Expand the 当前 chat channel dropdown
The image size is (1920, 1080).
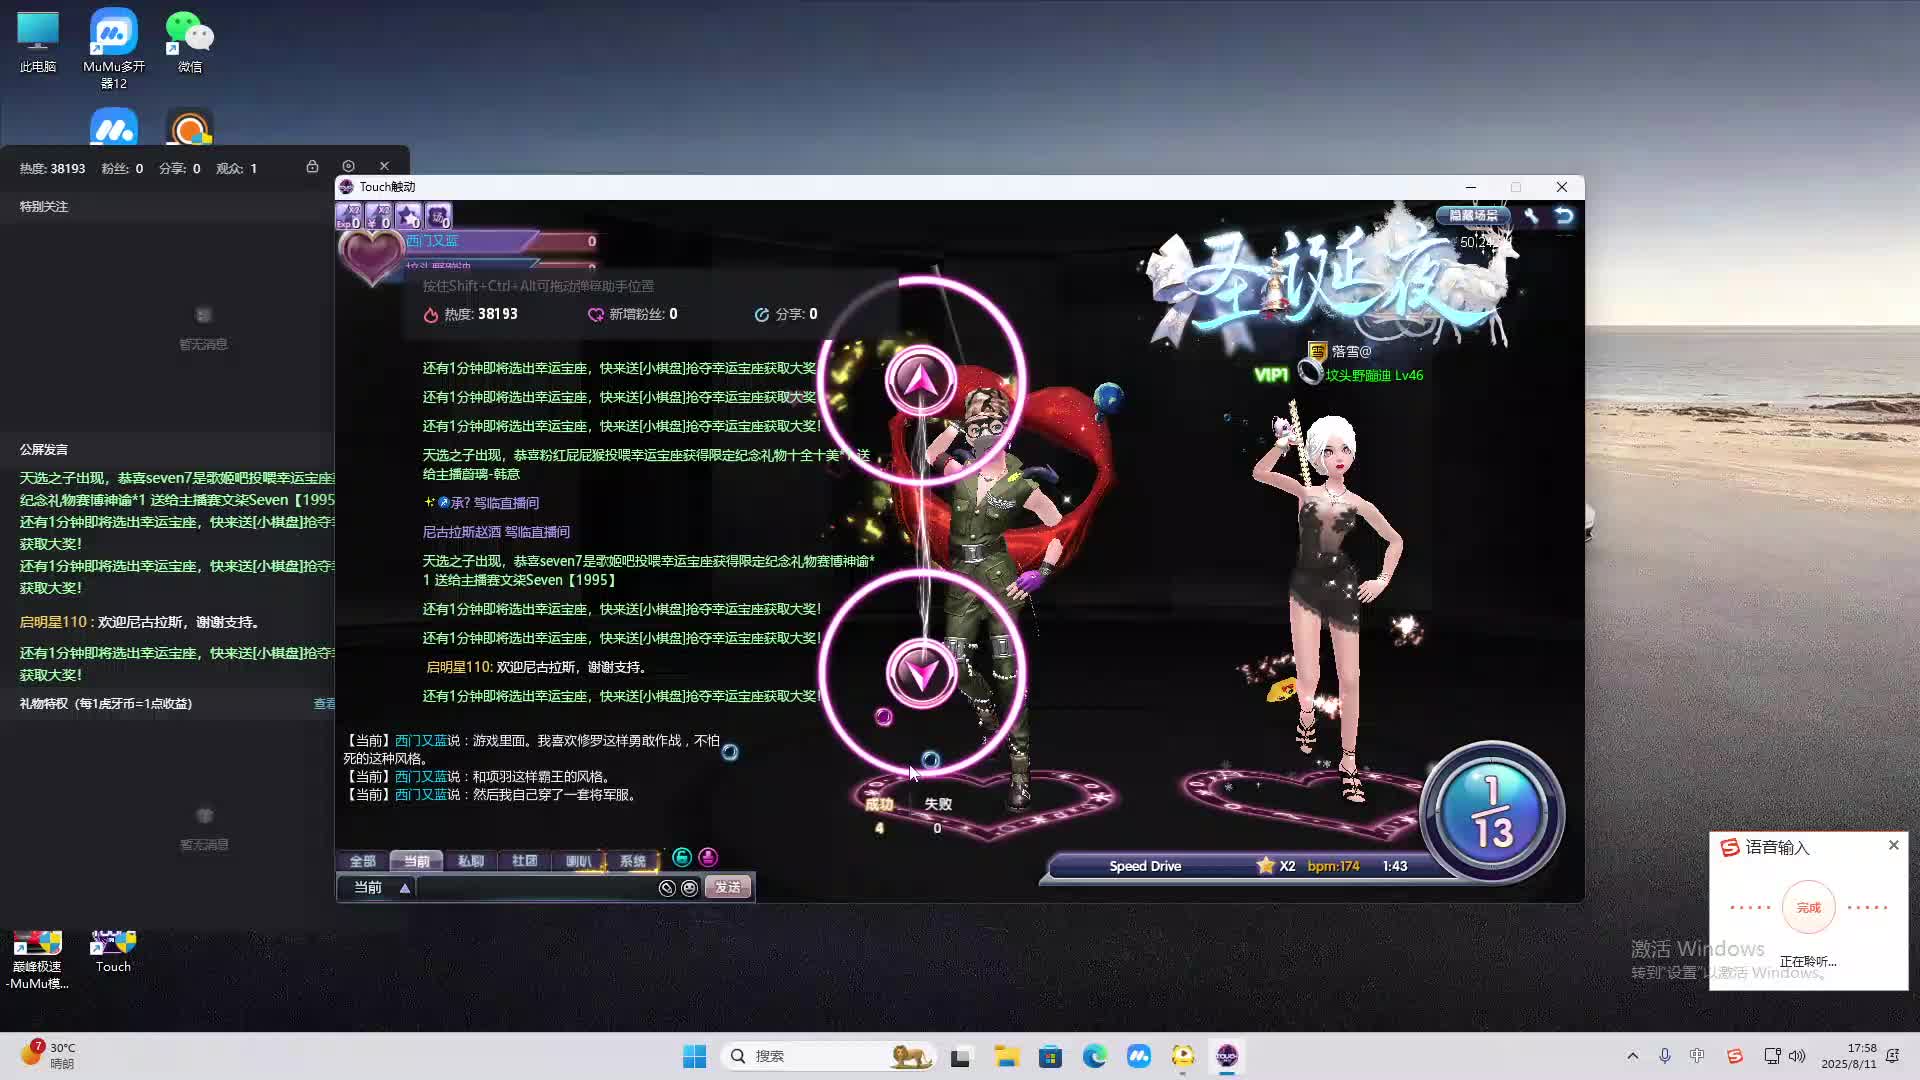[405, 888]
